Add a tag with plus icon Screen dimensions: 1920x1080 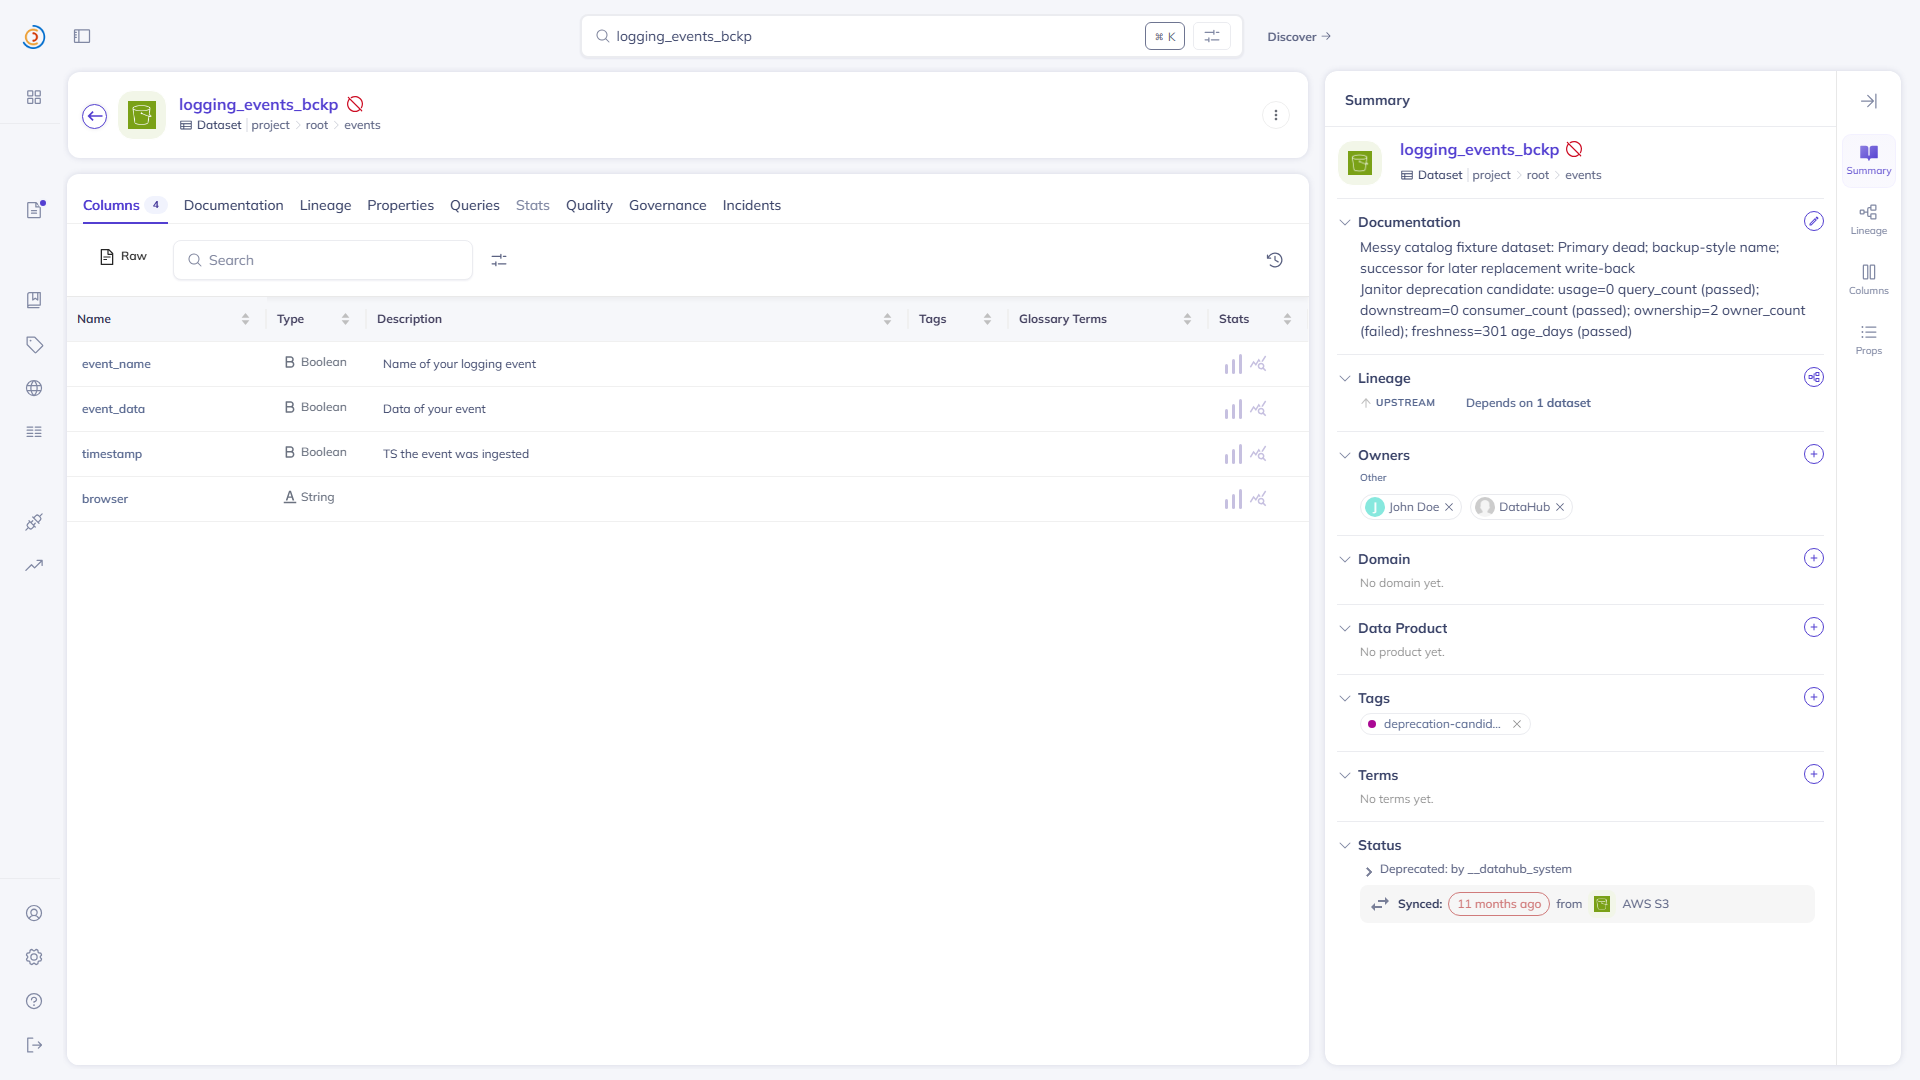point(1814,697)
